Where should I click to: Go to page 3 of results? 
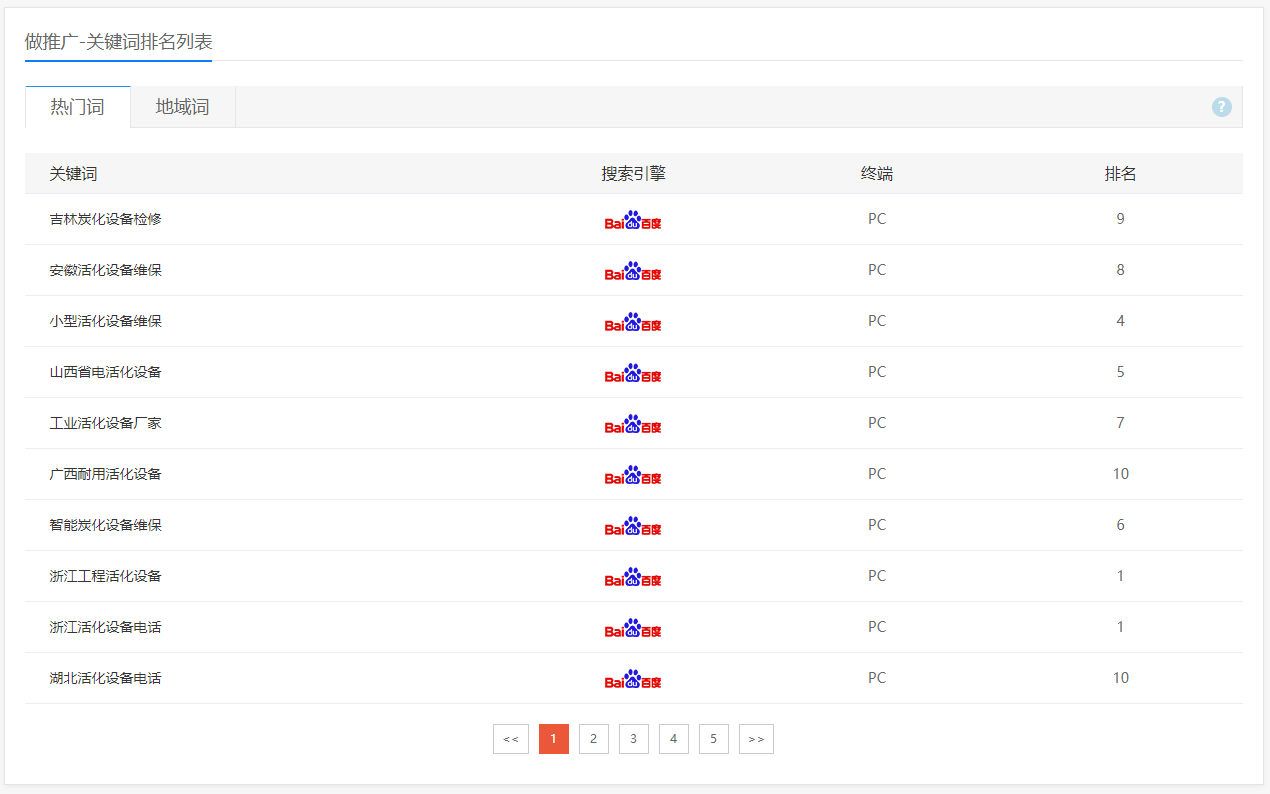coord(634,739)
